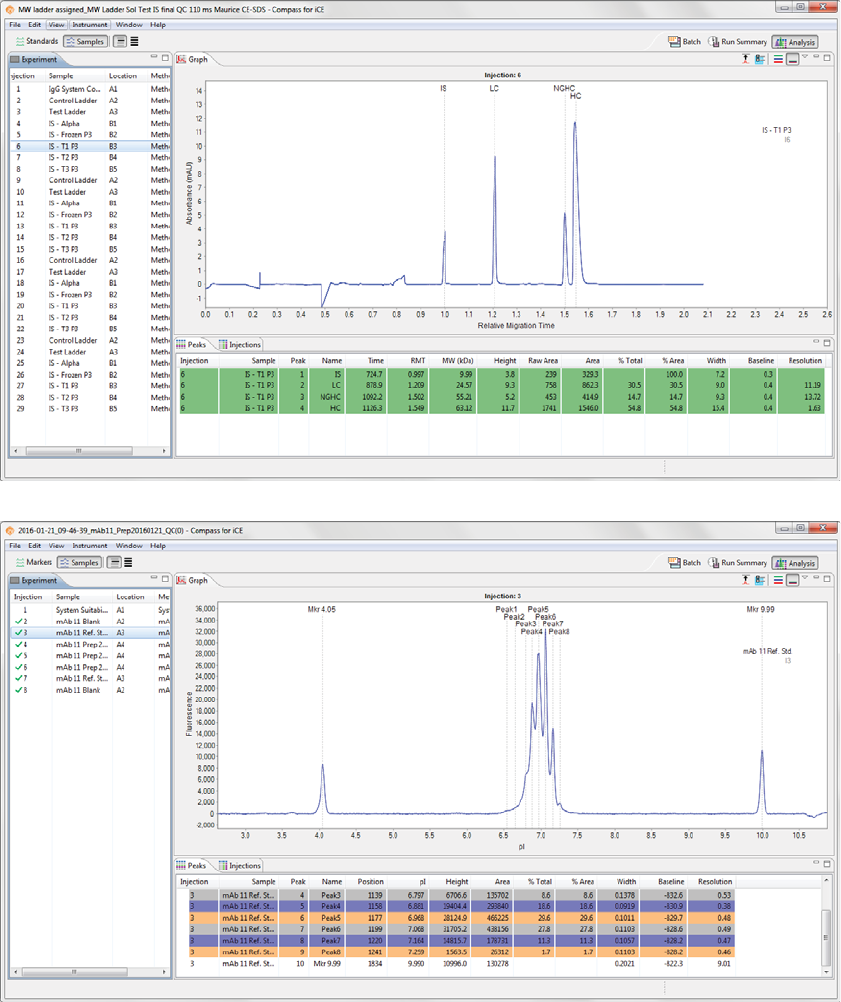Click the NGHC peak row in Peaks table
Screen dimensions: 841x1002
pyautogui.click(x=502, y=397)
